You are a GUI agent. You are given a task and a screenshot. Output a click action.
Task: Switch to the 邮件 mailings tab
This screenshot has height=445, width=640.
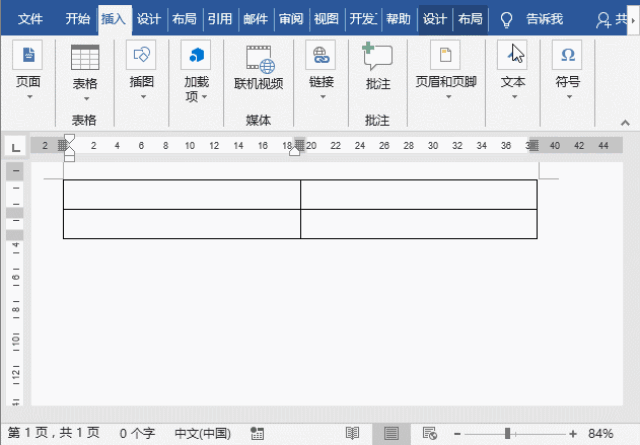[255, 19]
